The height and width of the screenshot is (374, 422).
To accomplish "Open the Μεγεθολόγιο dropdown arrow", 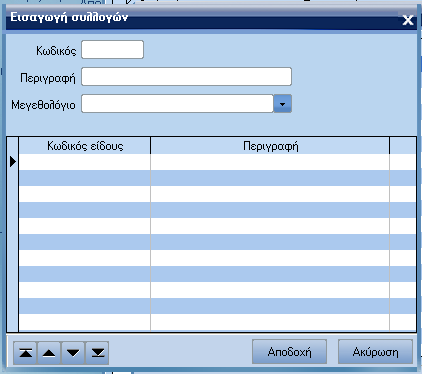I will click(x=282, y=104).
